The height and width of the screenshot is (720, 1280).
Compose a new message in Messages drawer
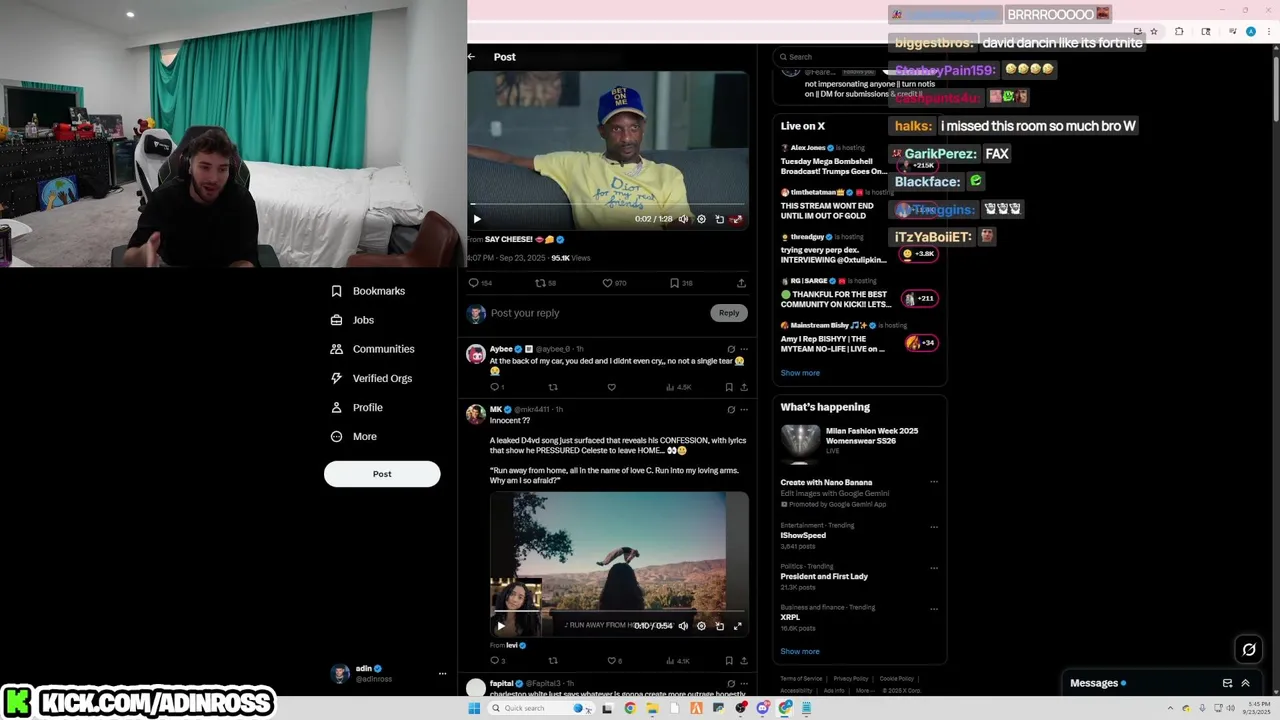point(1227,683)
